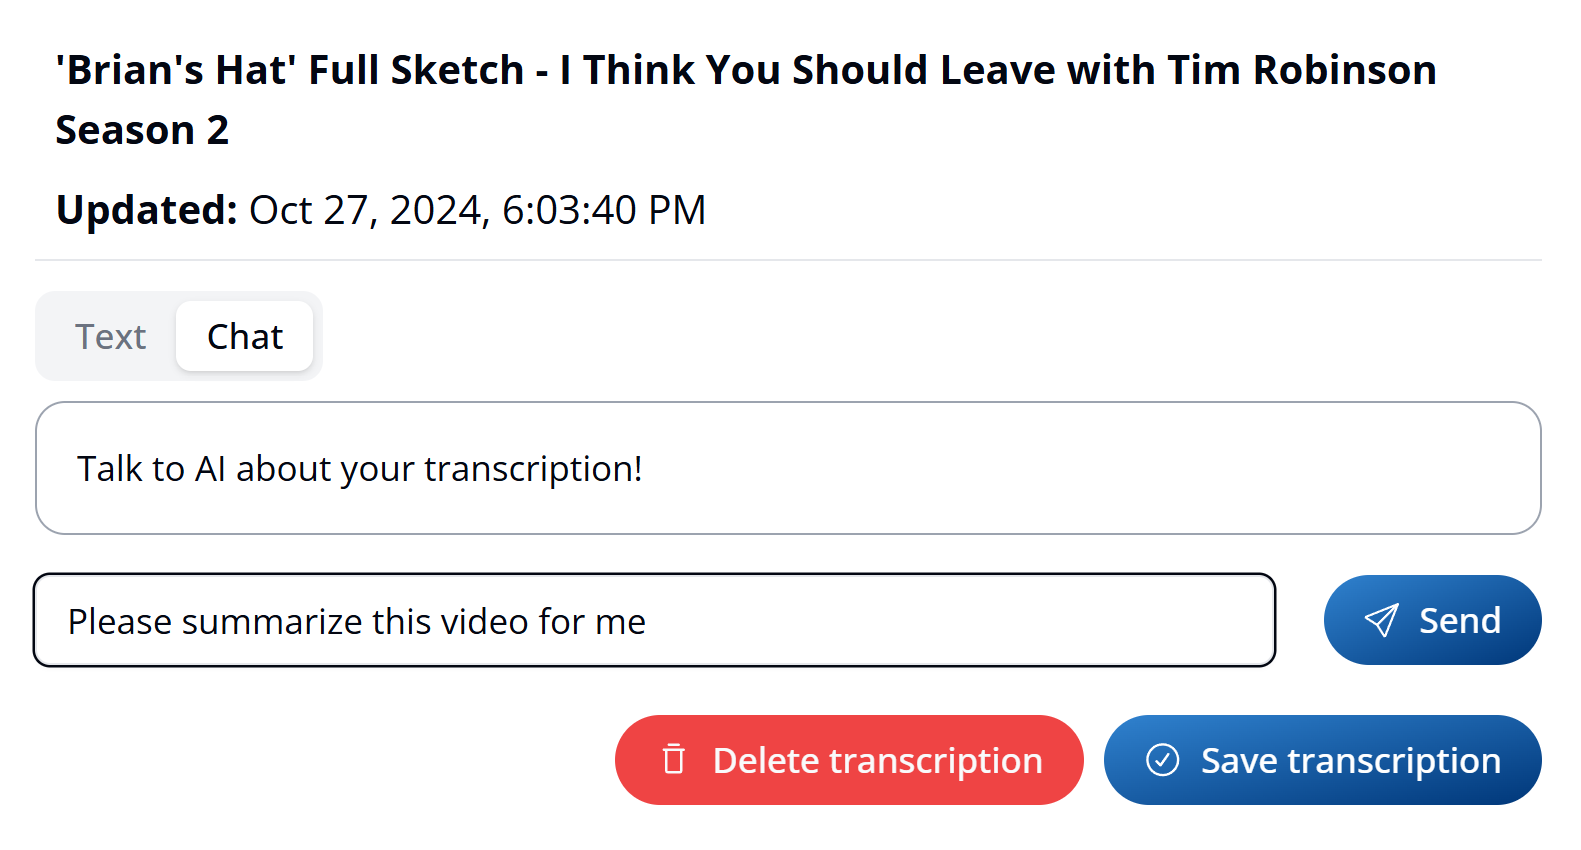Click the Send button
Screen dimensions: 1581x850
(x=1432, y=620)
